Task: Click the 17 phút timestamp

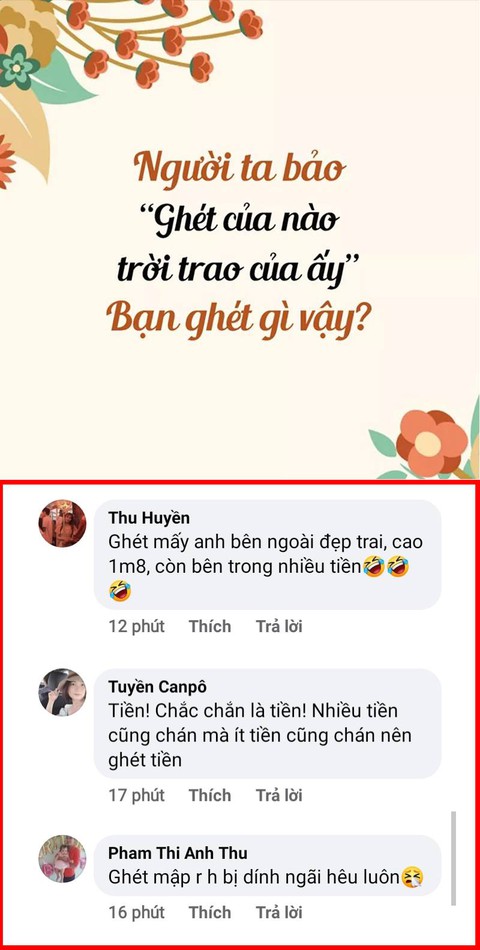Action: point(136,795)
